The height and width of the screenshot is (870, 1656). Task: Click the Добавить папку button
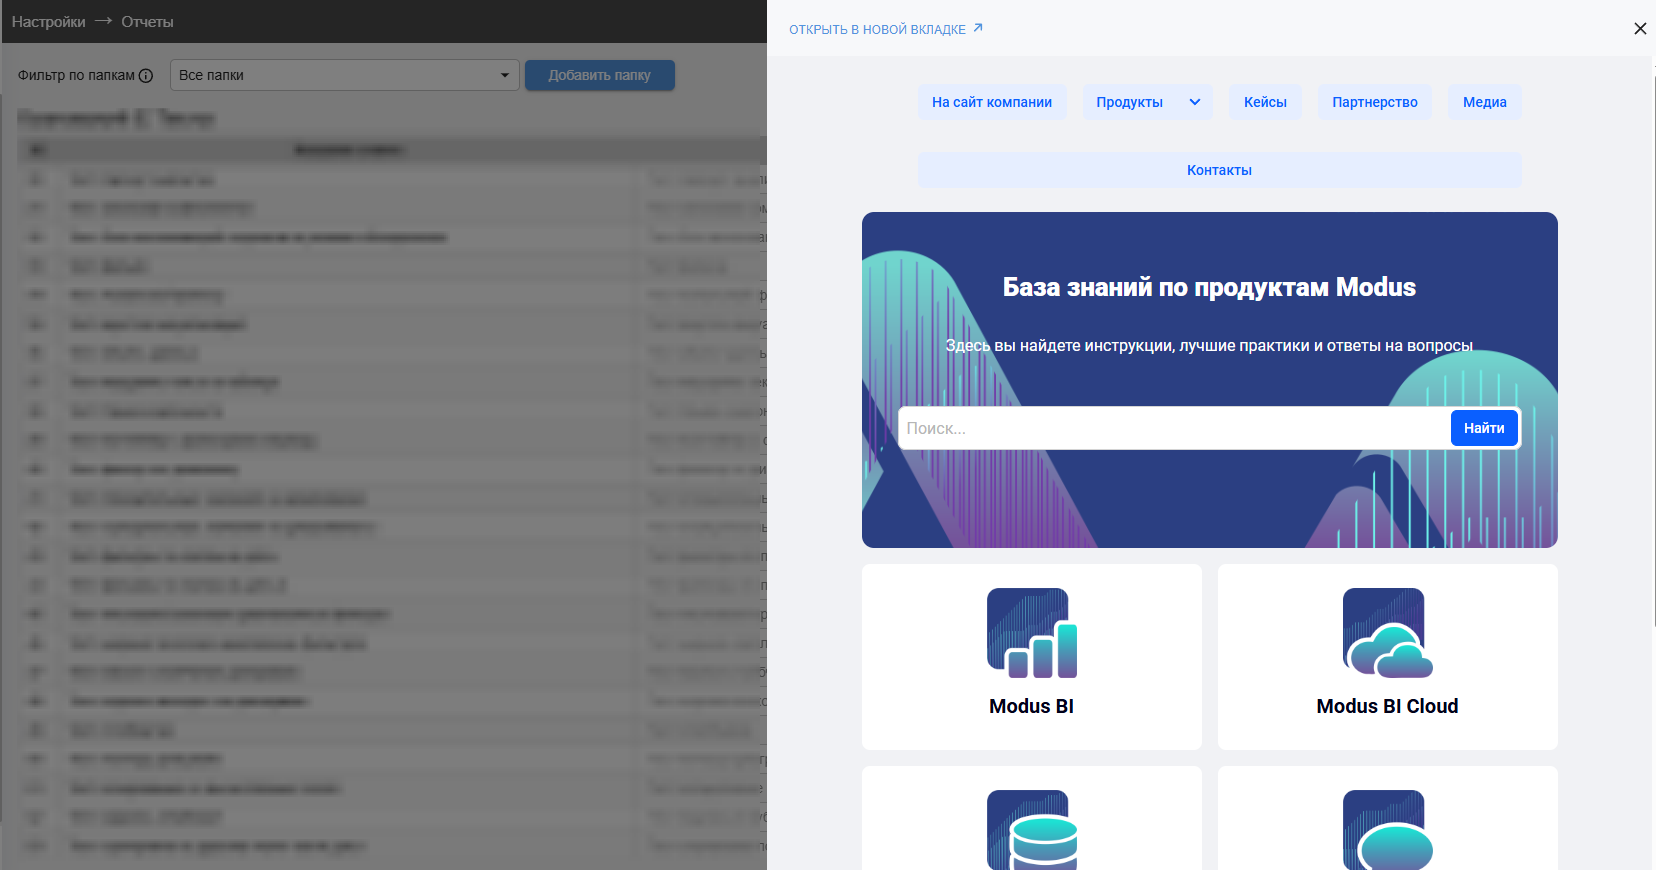599,75
